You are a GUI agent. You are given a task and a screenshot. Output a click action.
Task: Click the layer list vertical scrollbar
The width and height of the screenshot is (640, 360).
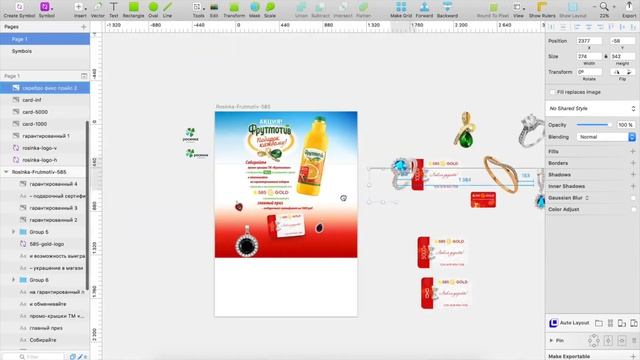pyautogui.click(x=87, y=205)
